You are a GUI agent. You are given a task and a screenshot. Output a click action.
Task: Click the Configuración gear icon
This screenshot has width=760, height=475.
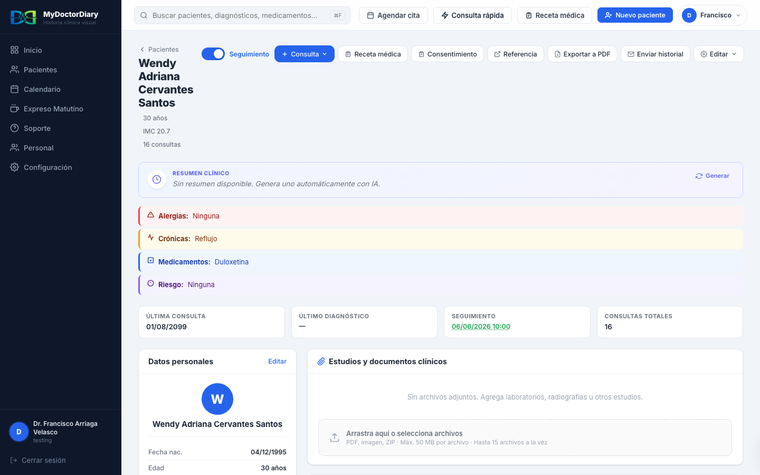point(15,167)
